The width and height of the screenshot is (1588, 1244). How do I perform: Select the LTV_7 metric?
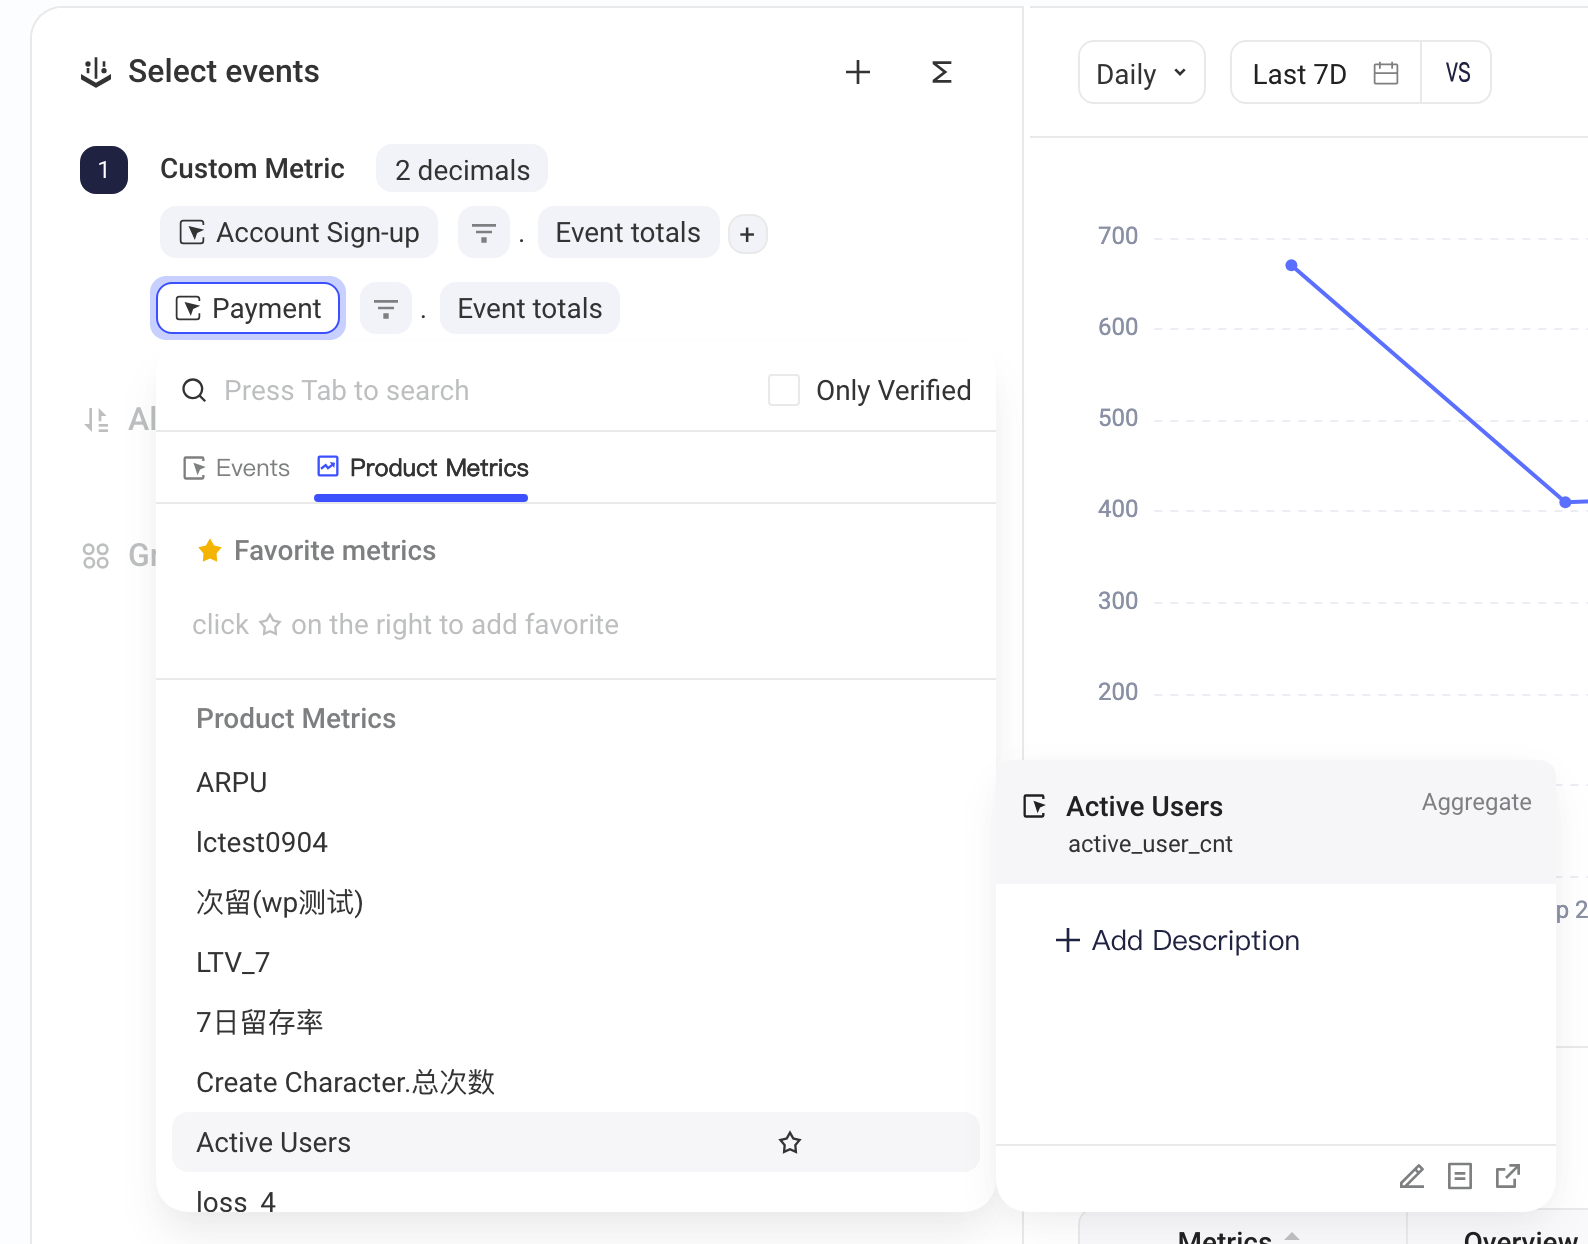576,963
